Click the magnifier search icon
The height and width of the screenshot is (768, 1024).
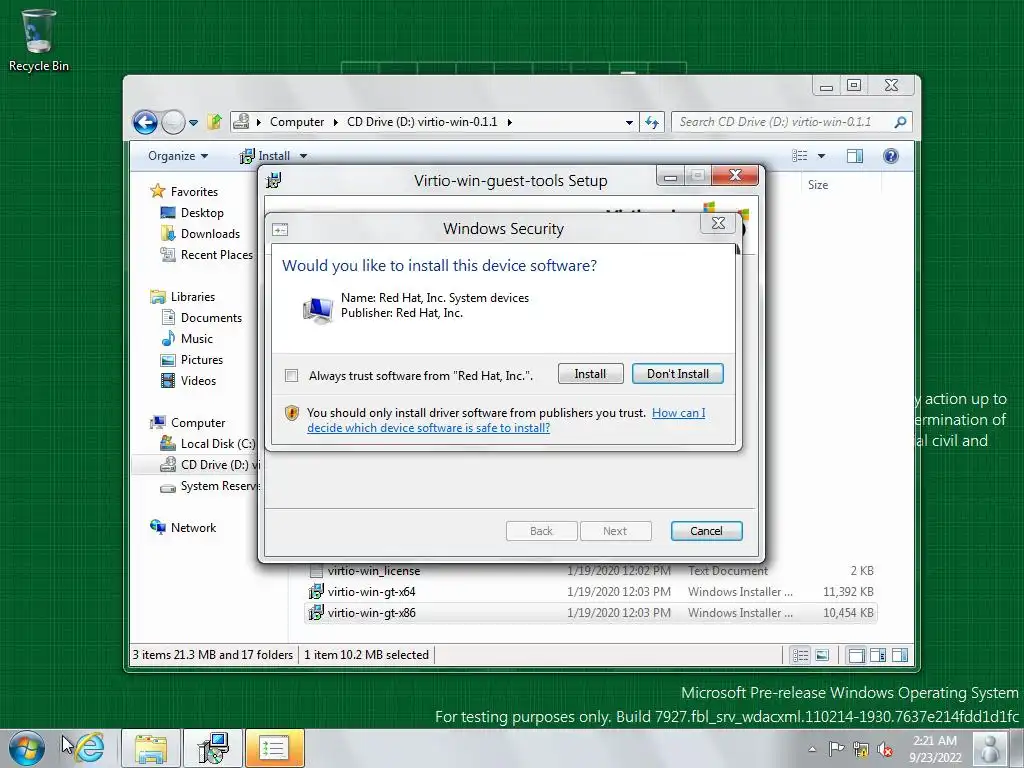[x=901, y=122]
